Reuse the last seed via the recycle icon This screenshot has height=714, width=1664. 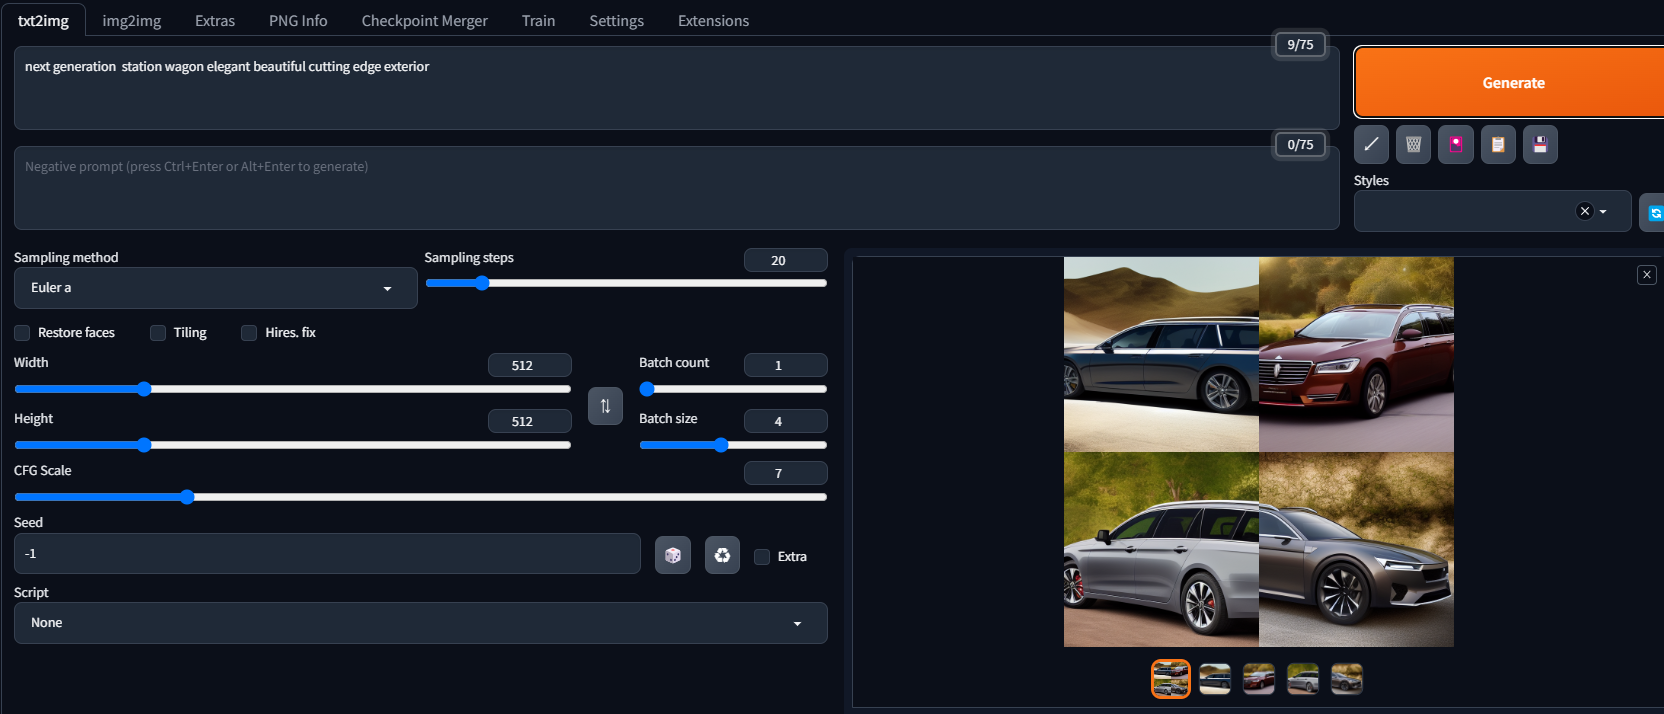[722, 555]
